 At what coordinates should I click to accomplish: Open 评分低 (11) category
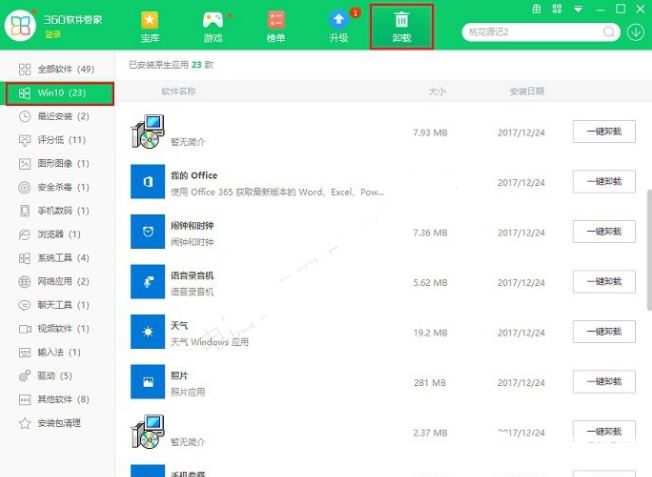[57, 140]
